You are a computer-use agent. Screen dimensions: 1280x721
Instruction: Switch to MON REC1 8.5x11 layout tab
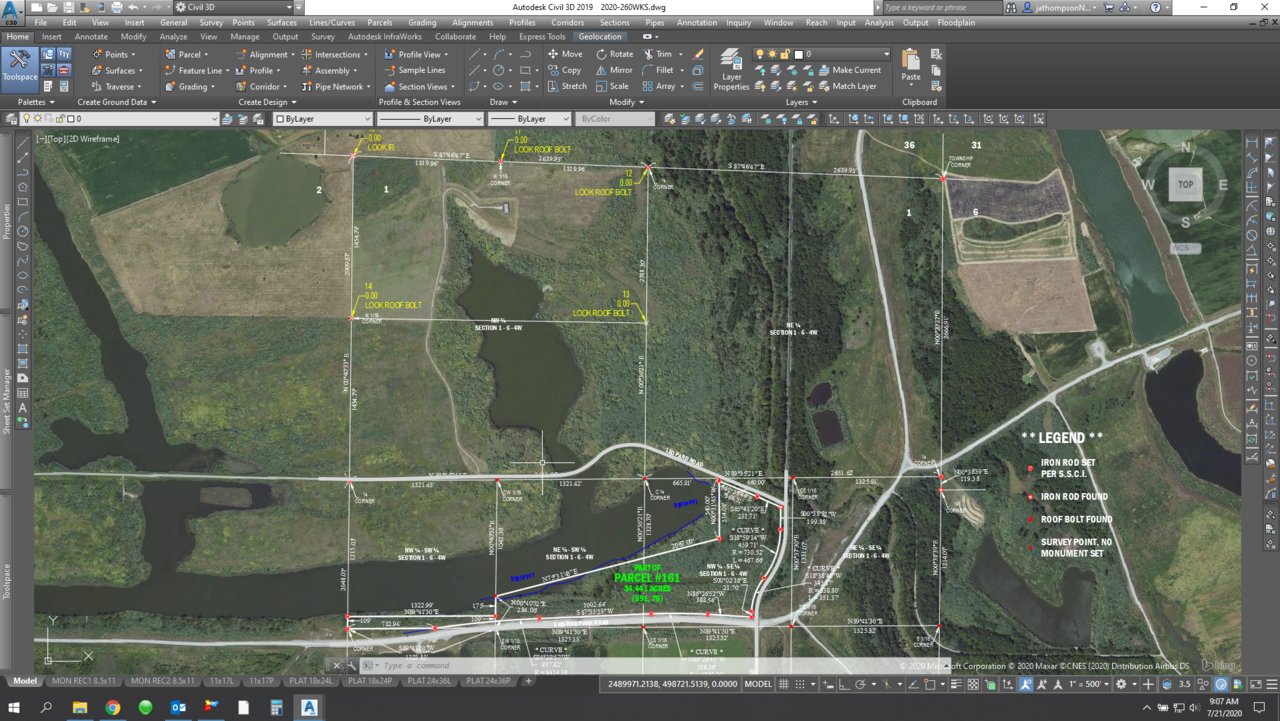pos(83,681)
